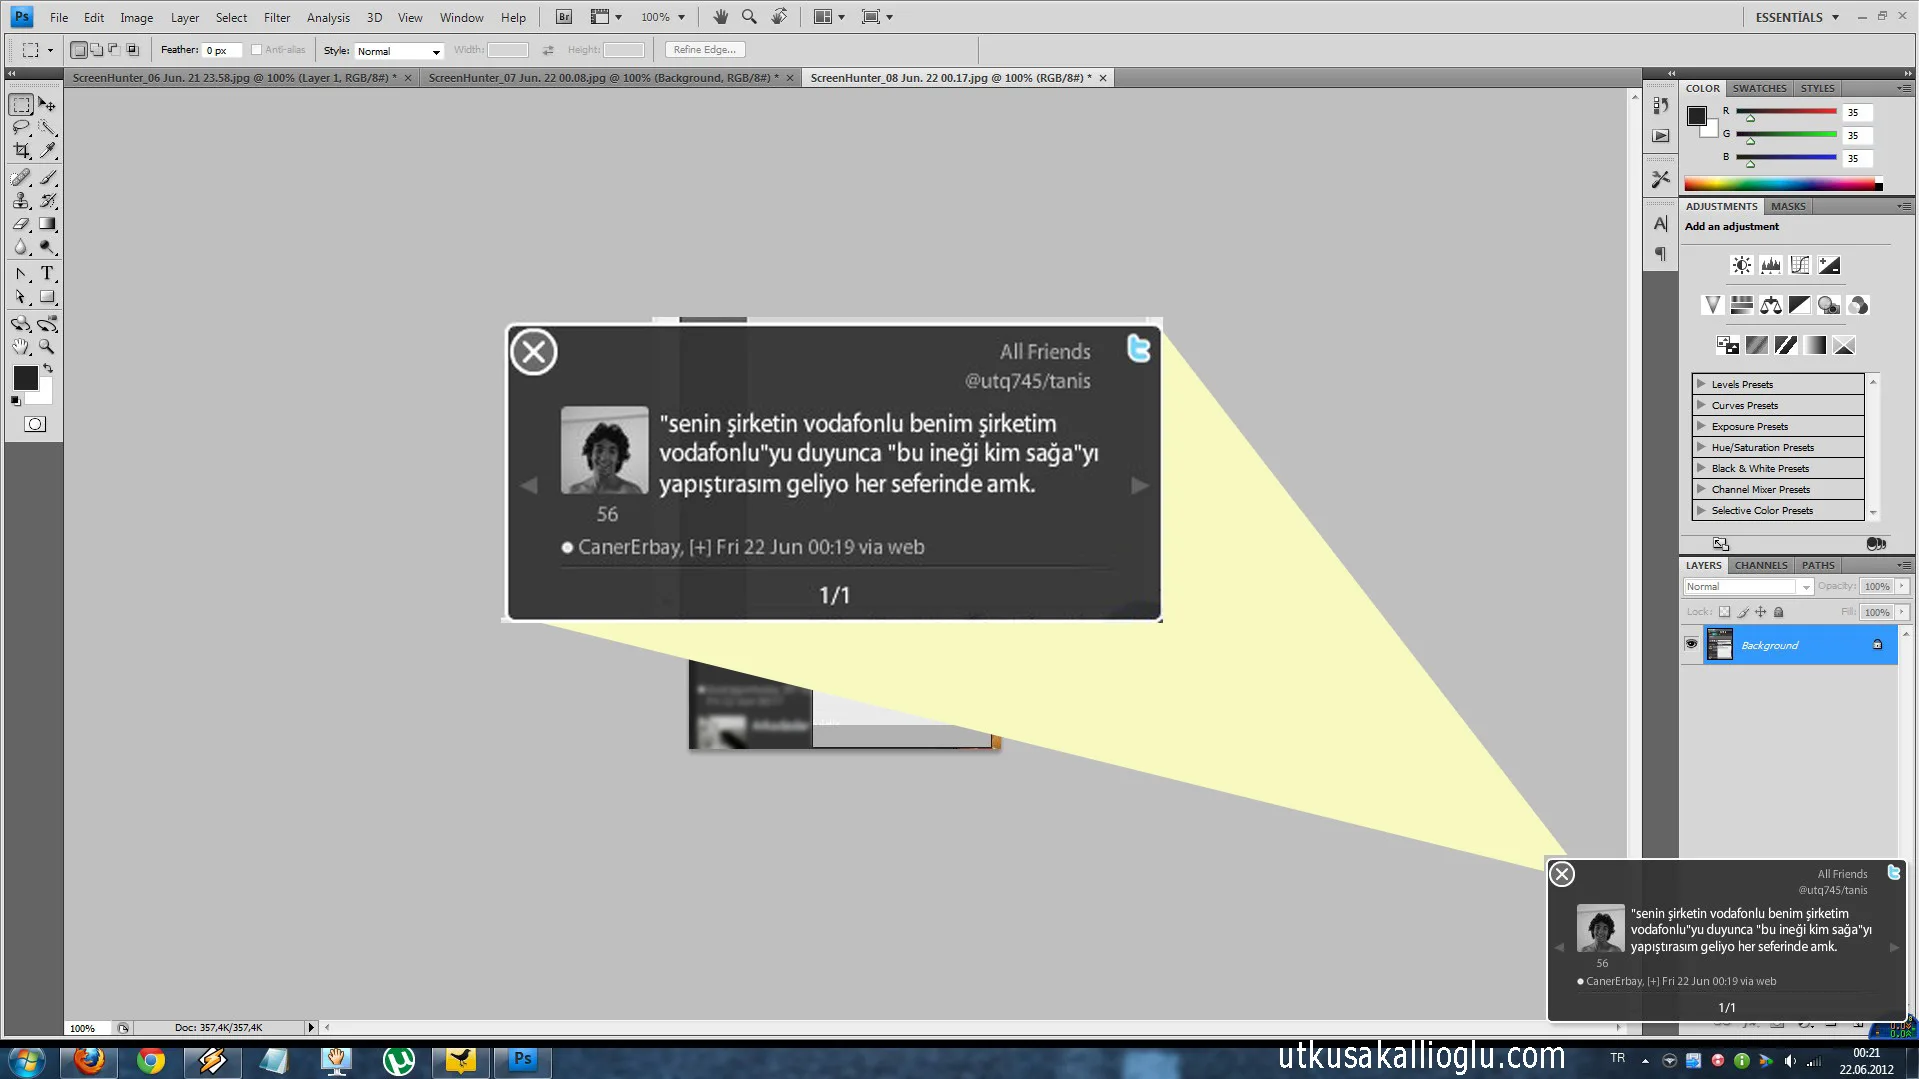1919x1079 pixels.
Task: Open the Image menu
Action: tap(137, 17)
